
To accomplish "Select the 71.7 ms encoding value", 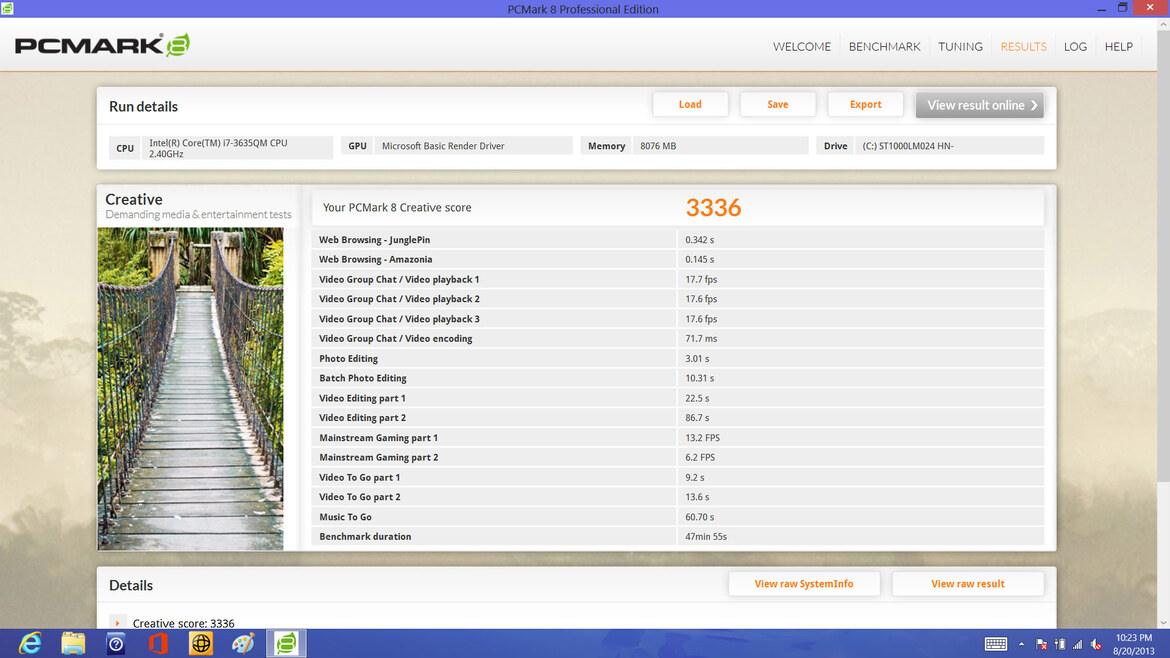I will coord(701,339).
